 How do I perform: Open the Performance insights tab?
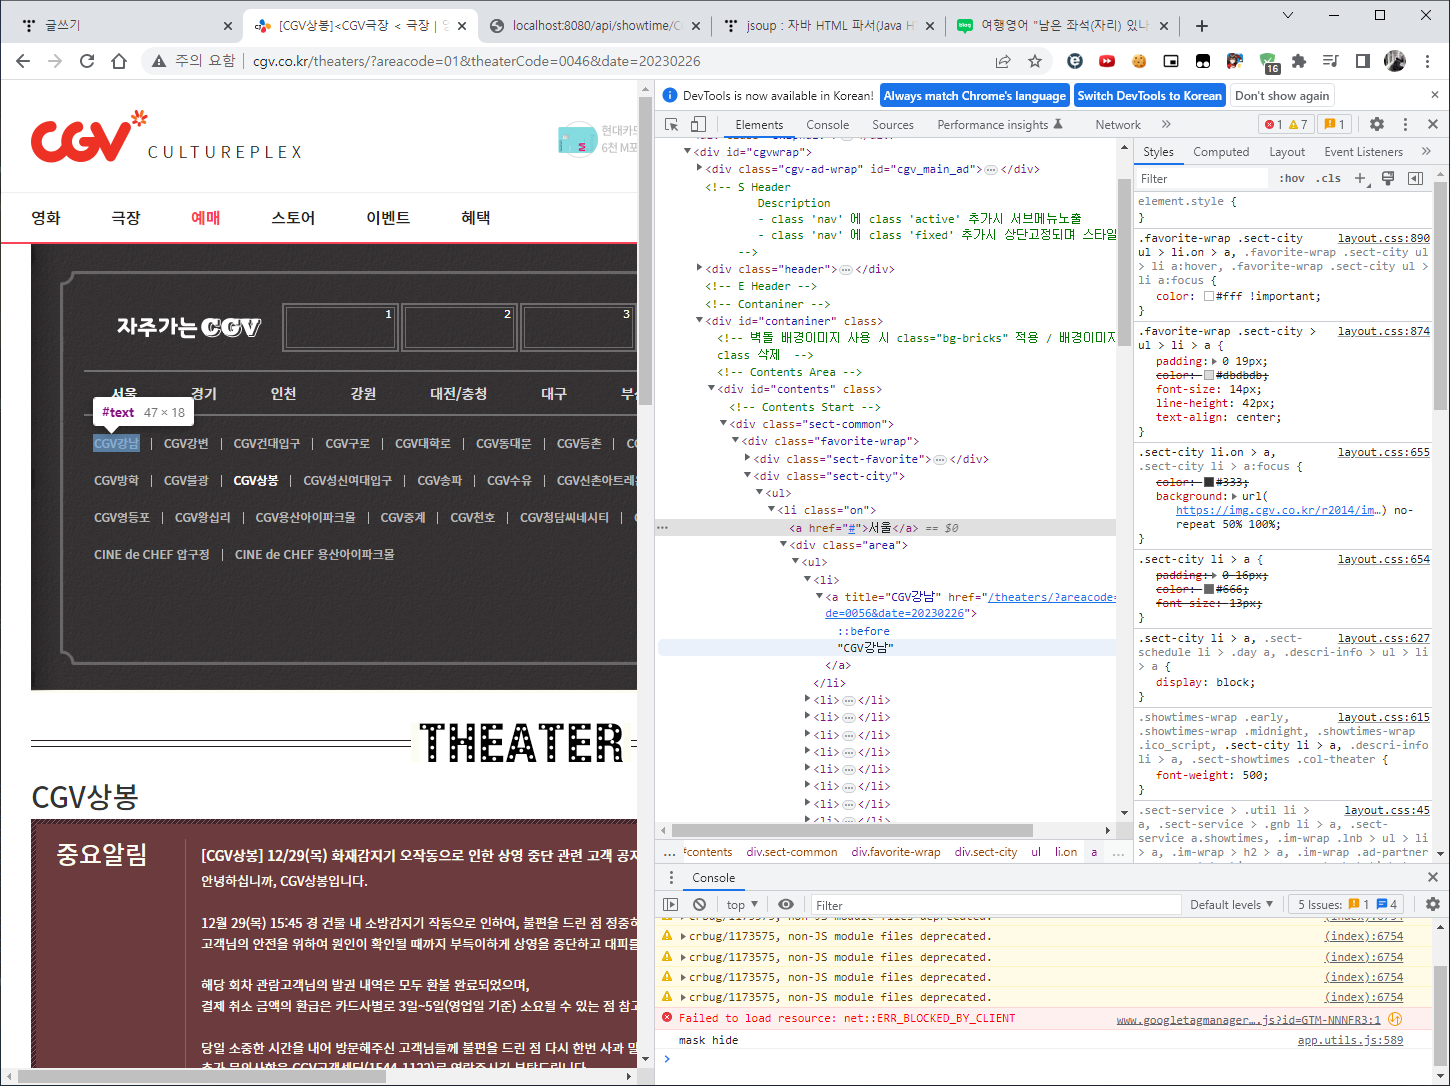(999, 125)
